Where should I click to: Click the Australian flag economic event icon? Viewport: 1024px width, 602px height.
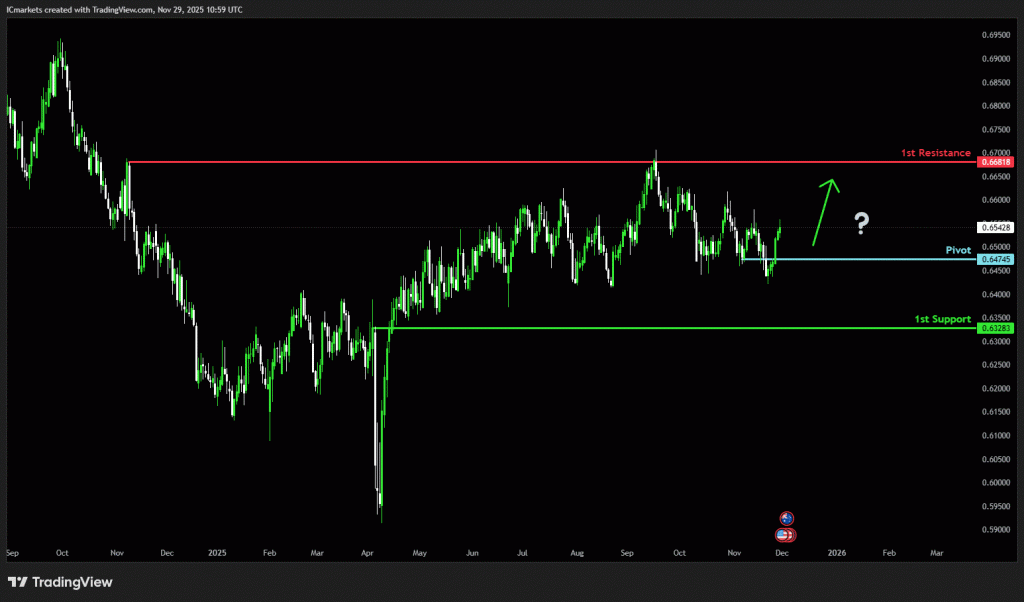[786, 518]
